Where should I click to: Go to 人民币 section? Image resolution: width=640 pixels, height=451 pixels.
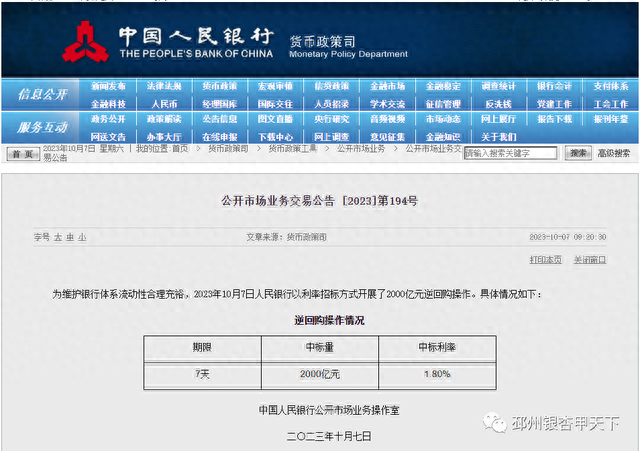pyautogui.click(x=164, y=104)
